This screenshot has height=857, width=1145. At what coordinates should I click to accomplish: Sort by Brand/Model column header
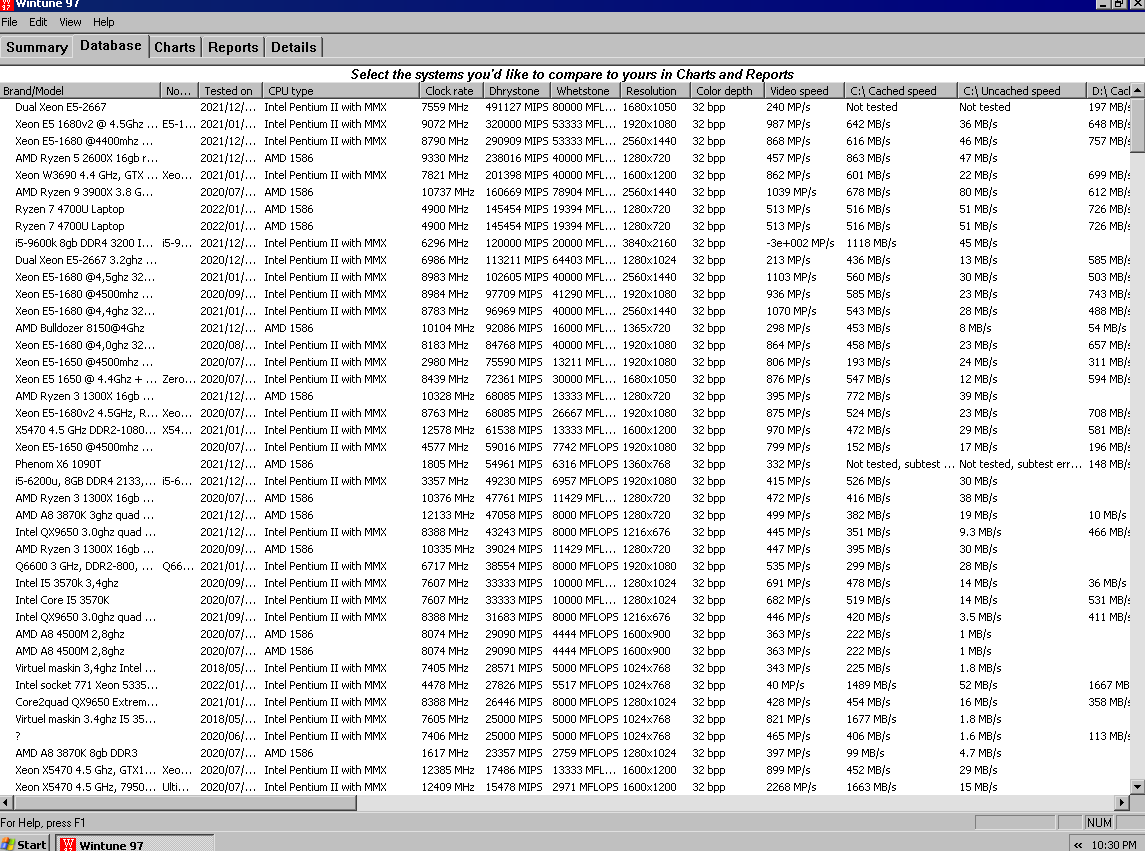(x=80, y=91)
